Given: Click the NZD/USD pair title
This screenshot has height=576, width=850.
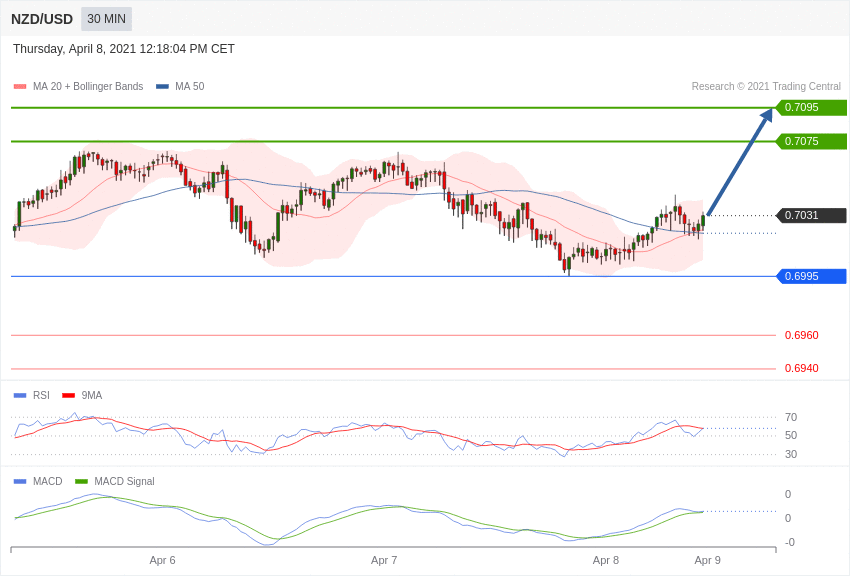Looking at the screenshot, I should tap(42, 19).
